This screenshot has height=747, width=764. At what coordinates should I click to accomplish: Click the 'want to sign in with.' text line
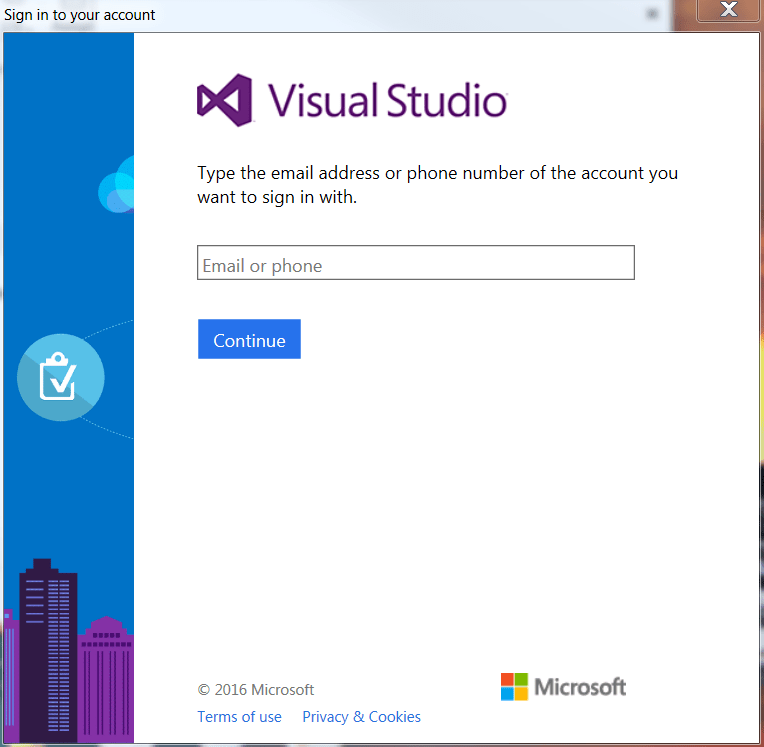point(277,197)
